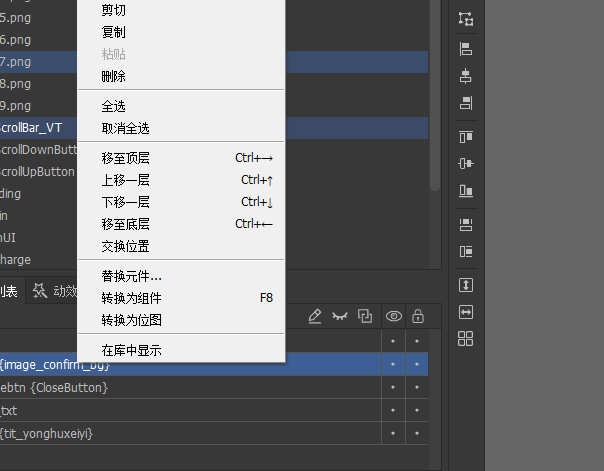Screen dimensions: 604x471
Task: Align selected objects to left edge
Action: pos(466,49)
